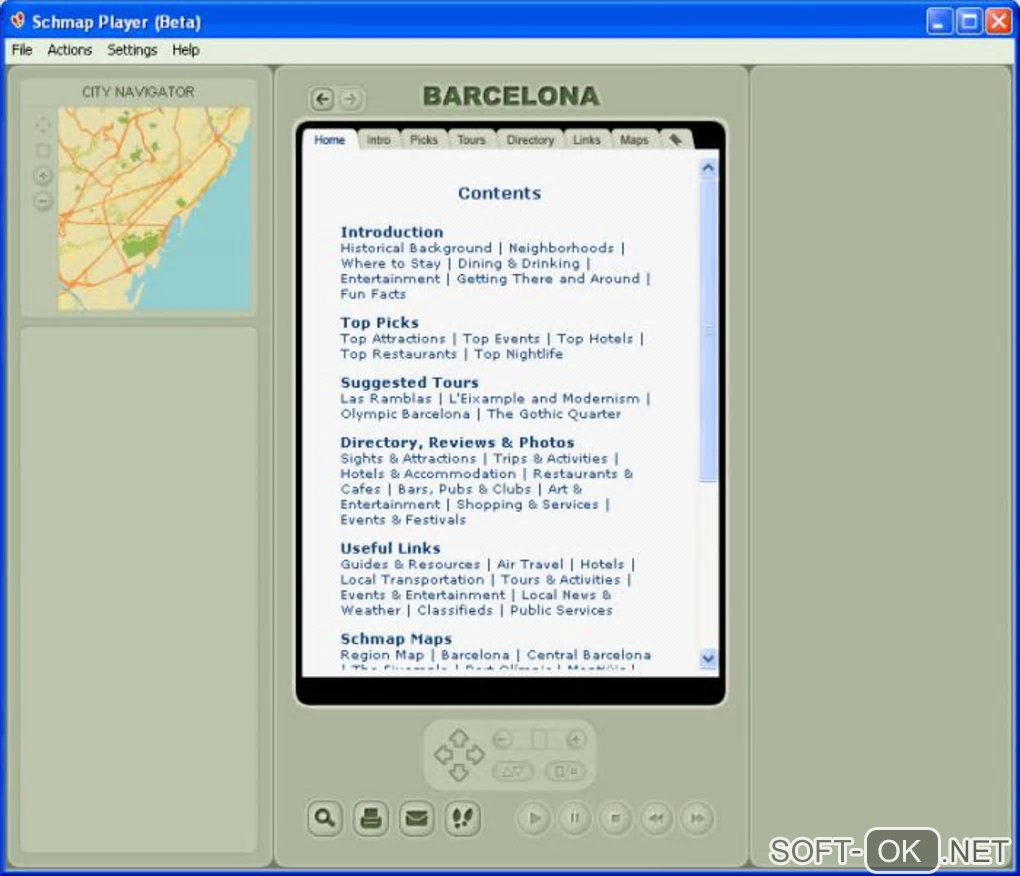This screenshot has width=1020, height=876.
Task: Click the print button
Action: point(371,817)
